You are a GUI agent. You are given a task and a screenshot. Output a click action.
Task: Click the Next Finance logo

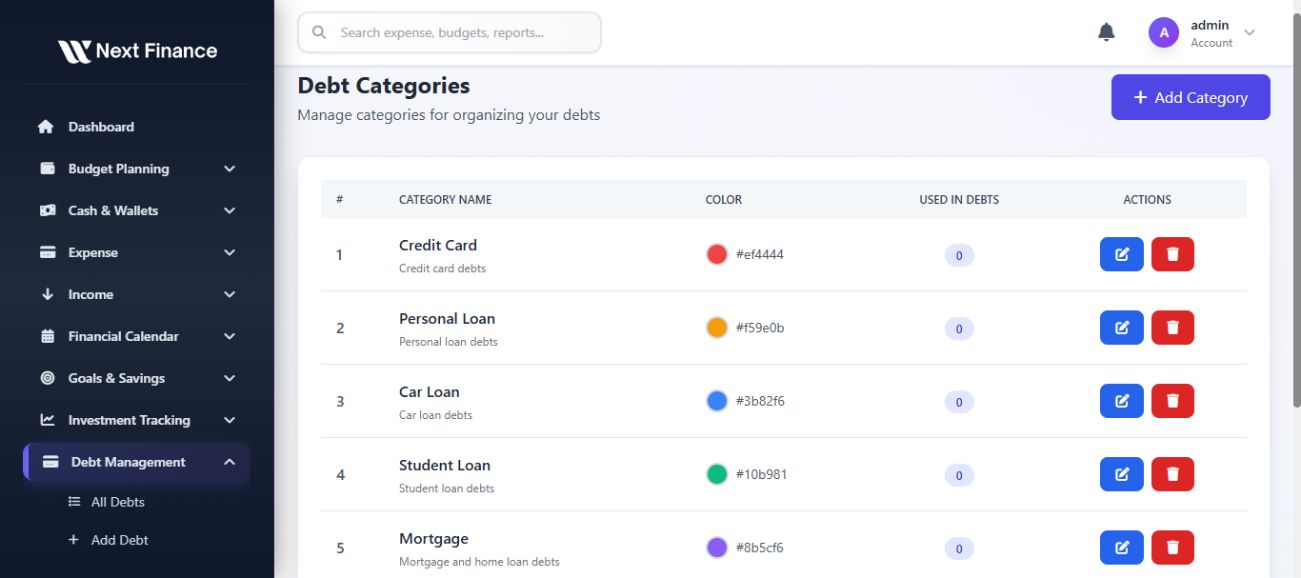(x=137, y=51)
